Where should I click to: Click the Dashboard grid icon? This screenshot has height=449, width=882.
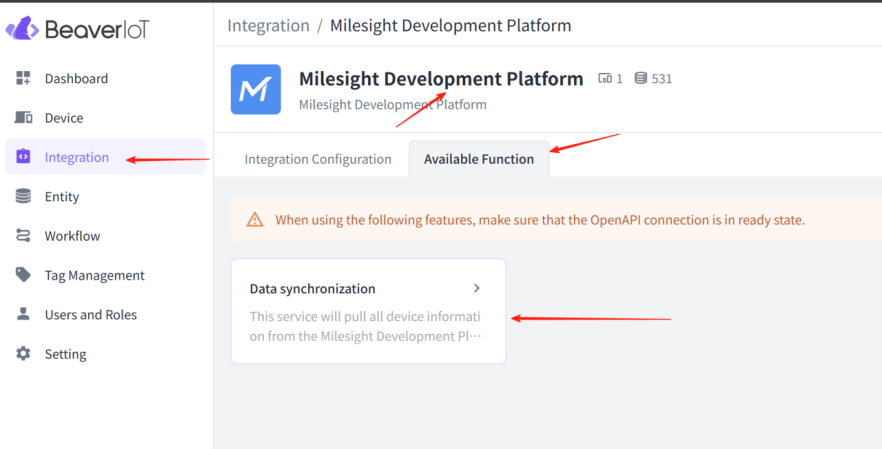[23, 78]
